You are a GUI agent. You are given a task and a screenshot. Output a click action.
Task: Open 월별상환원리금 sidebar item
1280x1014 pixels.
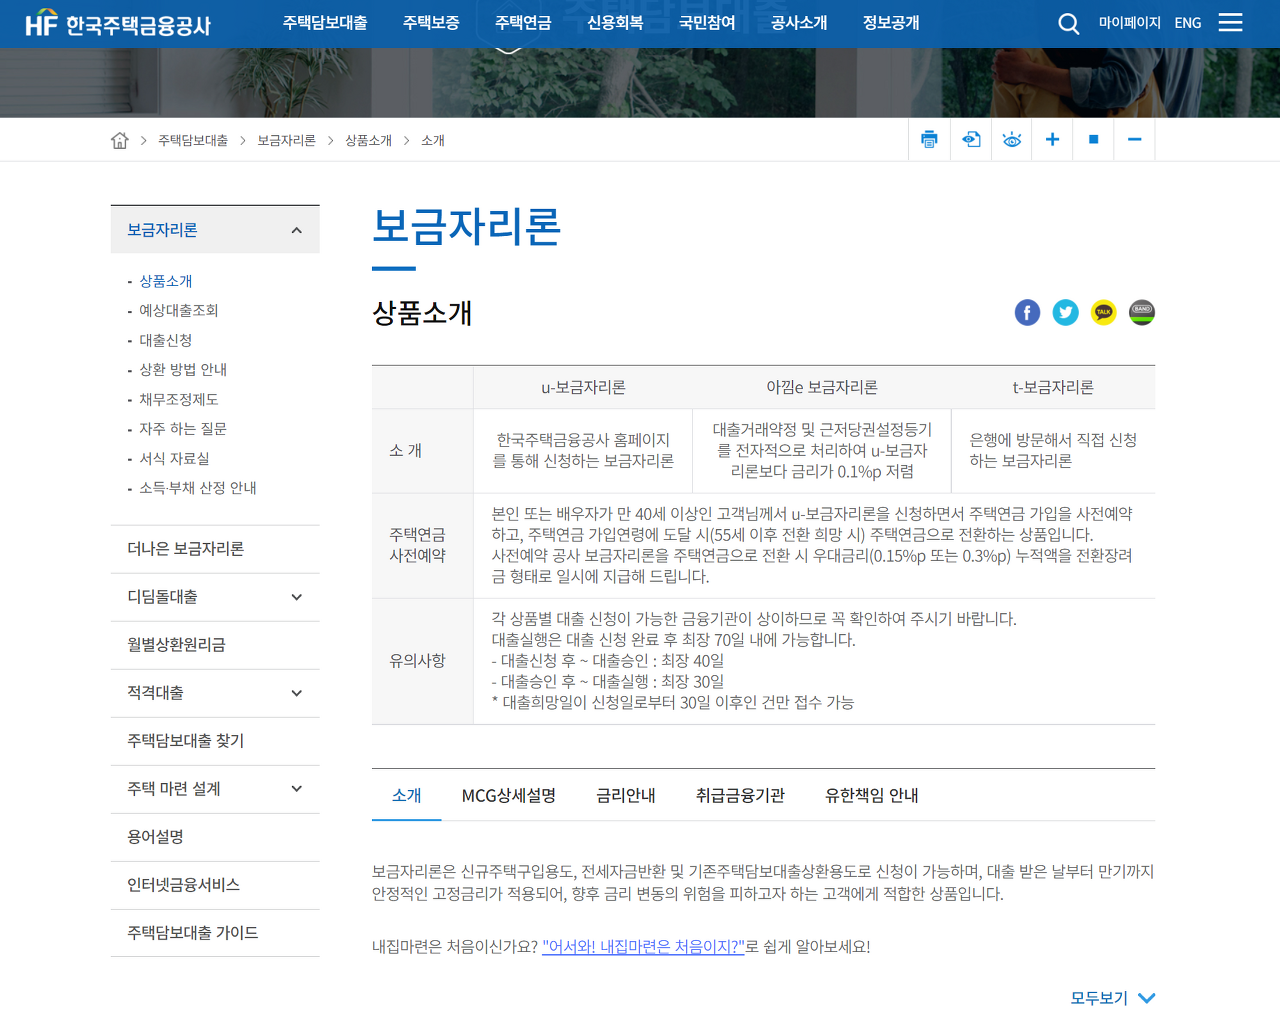pyautogui.click(x=215, y=645)
